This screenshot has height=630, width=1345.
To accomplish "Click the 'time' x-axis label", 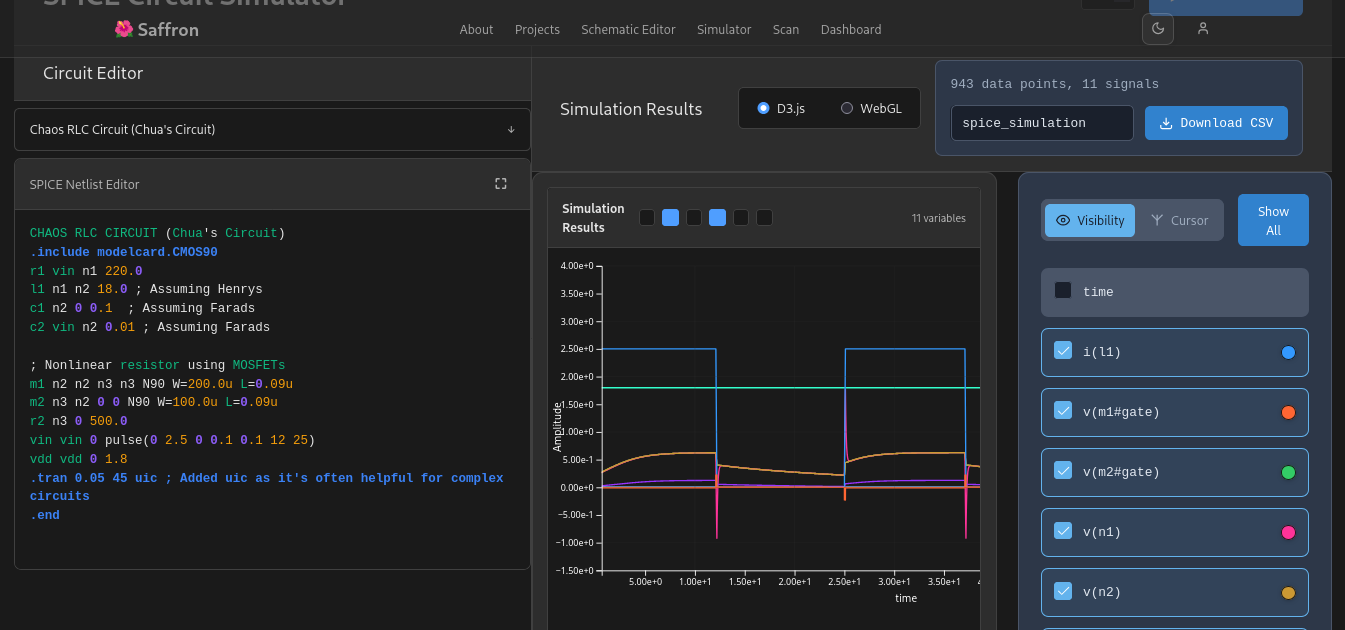I will (906, 598).
